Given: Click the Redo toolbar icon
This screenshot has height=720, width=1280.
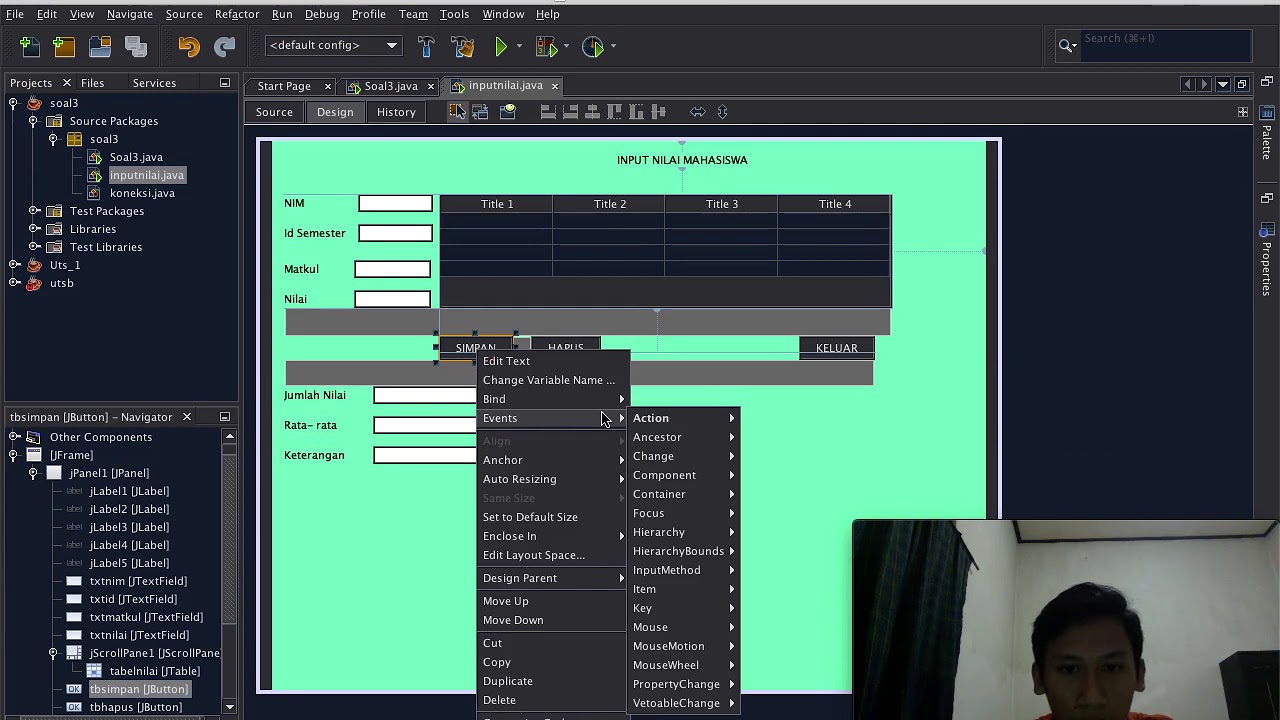Looking at the screenshot, I should [225, 46].
